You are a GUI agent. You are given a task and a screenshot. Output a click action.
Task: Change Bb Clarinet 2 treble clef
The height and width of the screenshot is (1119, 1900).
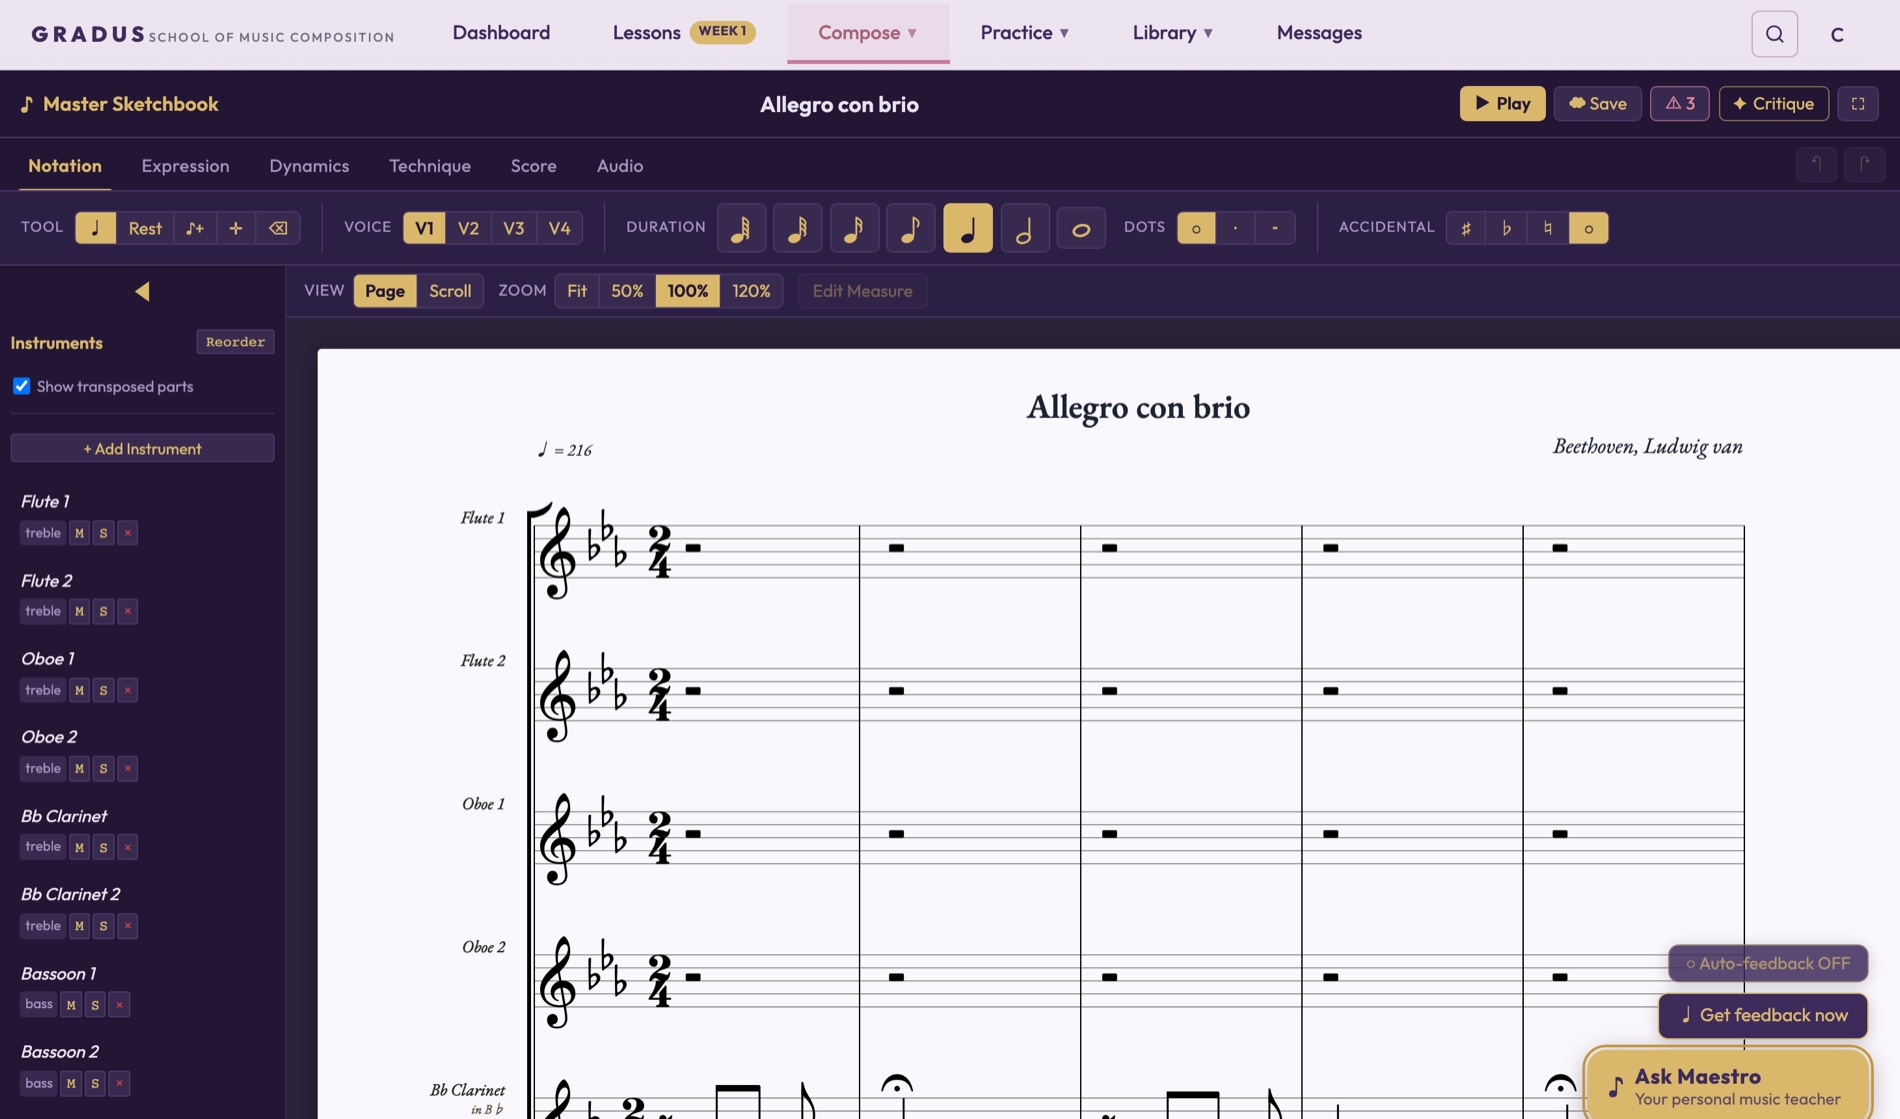[x=43, y=926]
